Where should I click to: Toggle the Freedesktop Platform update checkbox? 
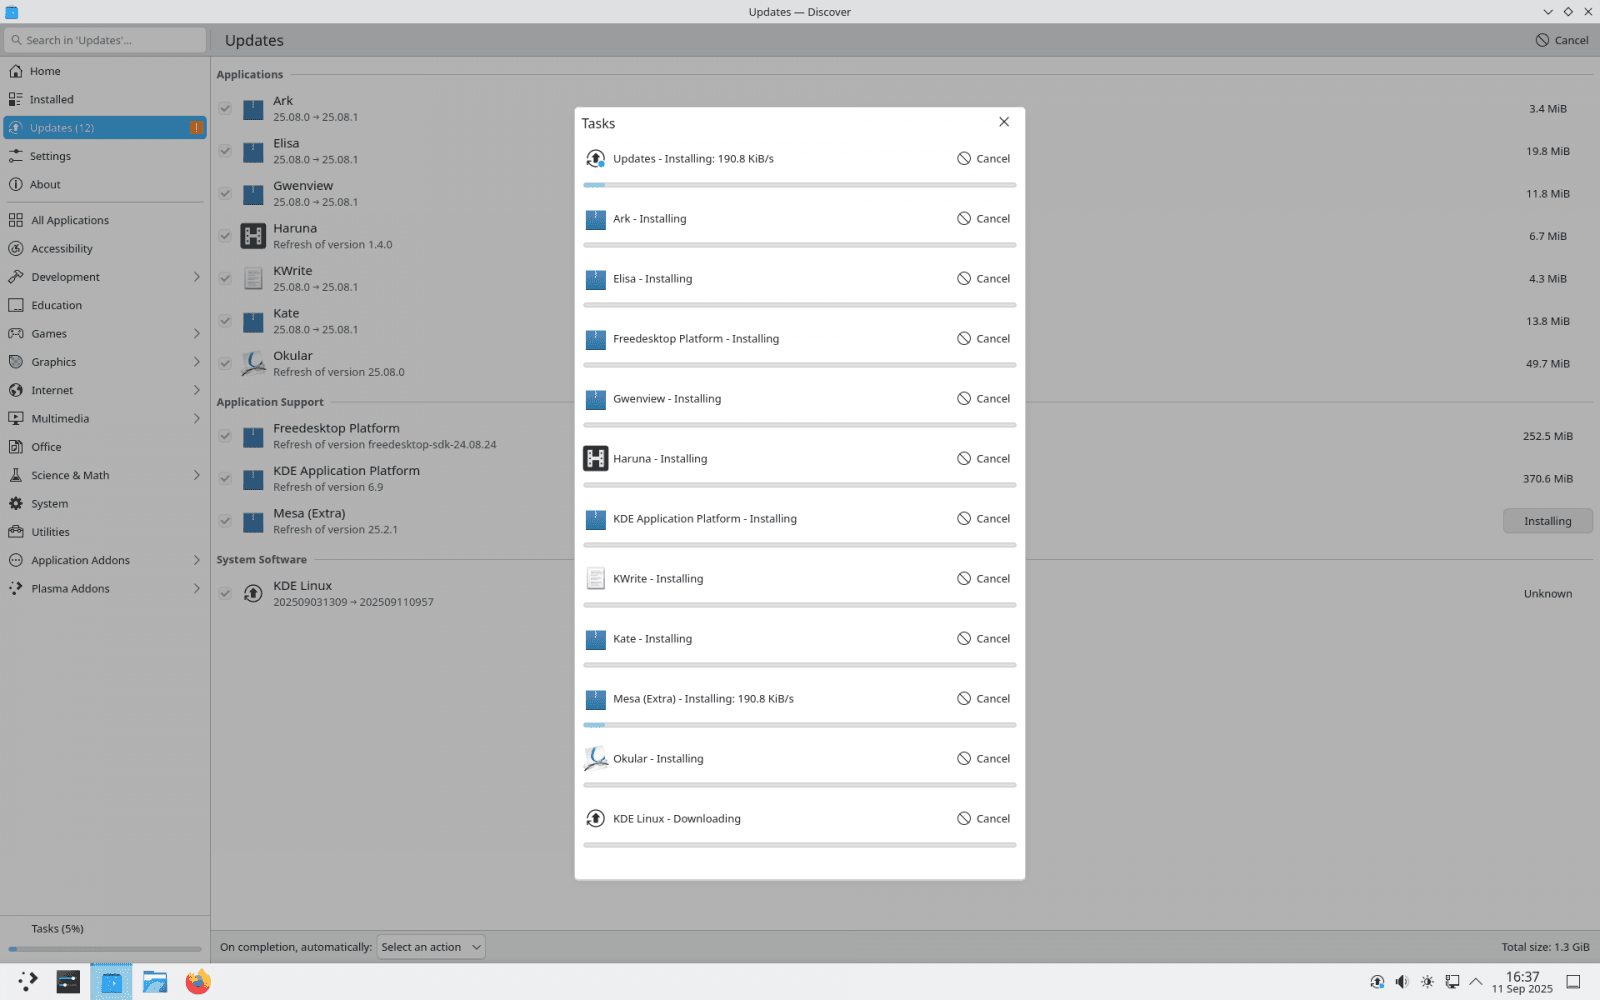click(225, 436)
